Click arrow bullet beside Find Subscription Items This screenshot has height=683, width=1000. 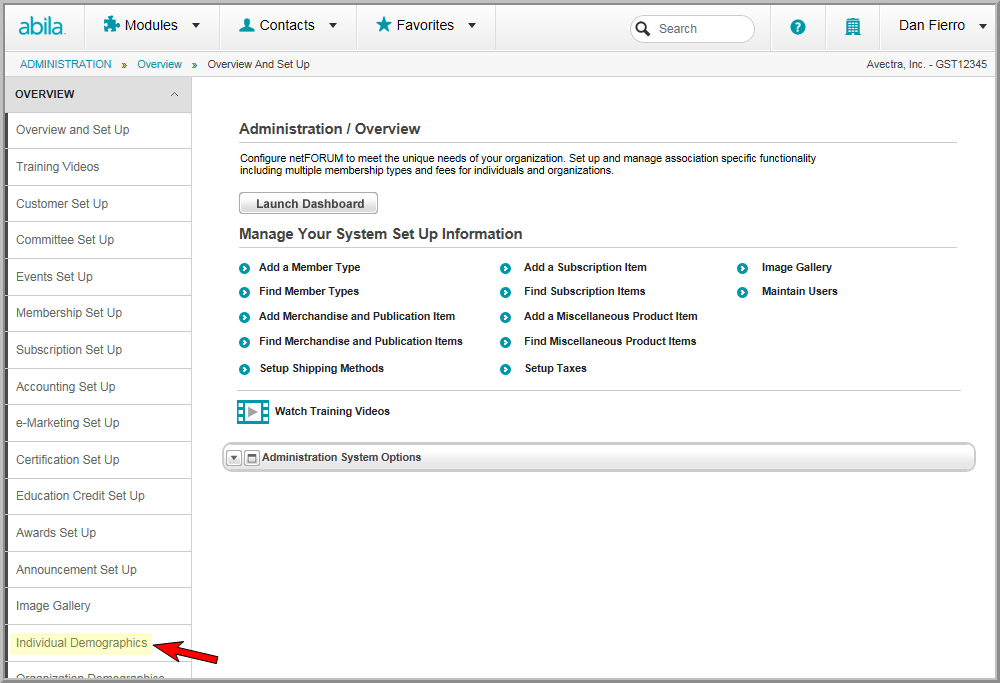pyautogui.click(x=505, y=292)
